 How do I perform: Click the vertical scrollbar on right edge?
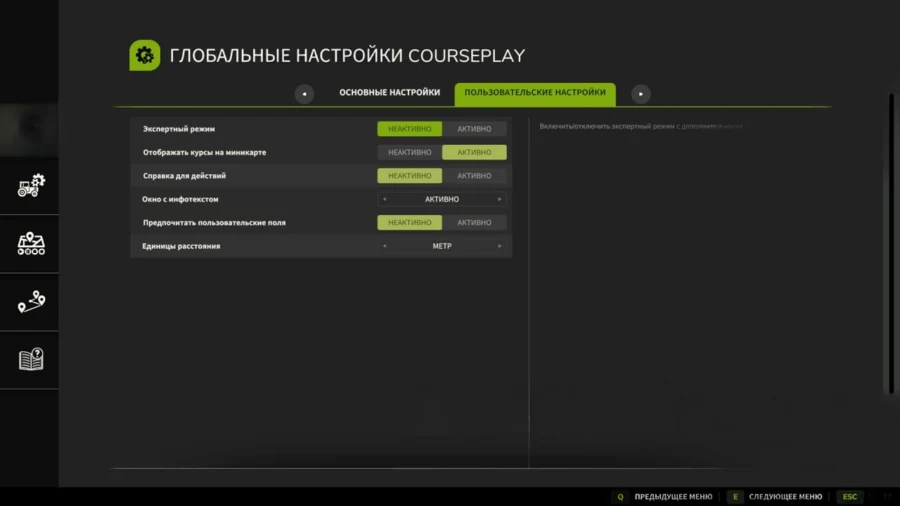pyautogui.click(x=890, y=244)
